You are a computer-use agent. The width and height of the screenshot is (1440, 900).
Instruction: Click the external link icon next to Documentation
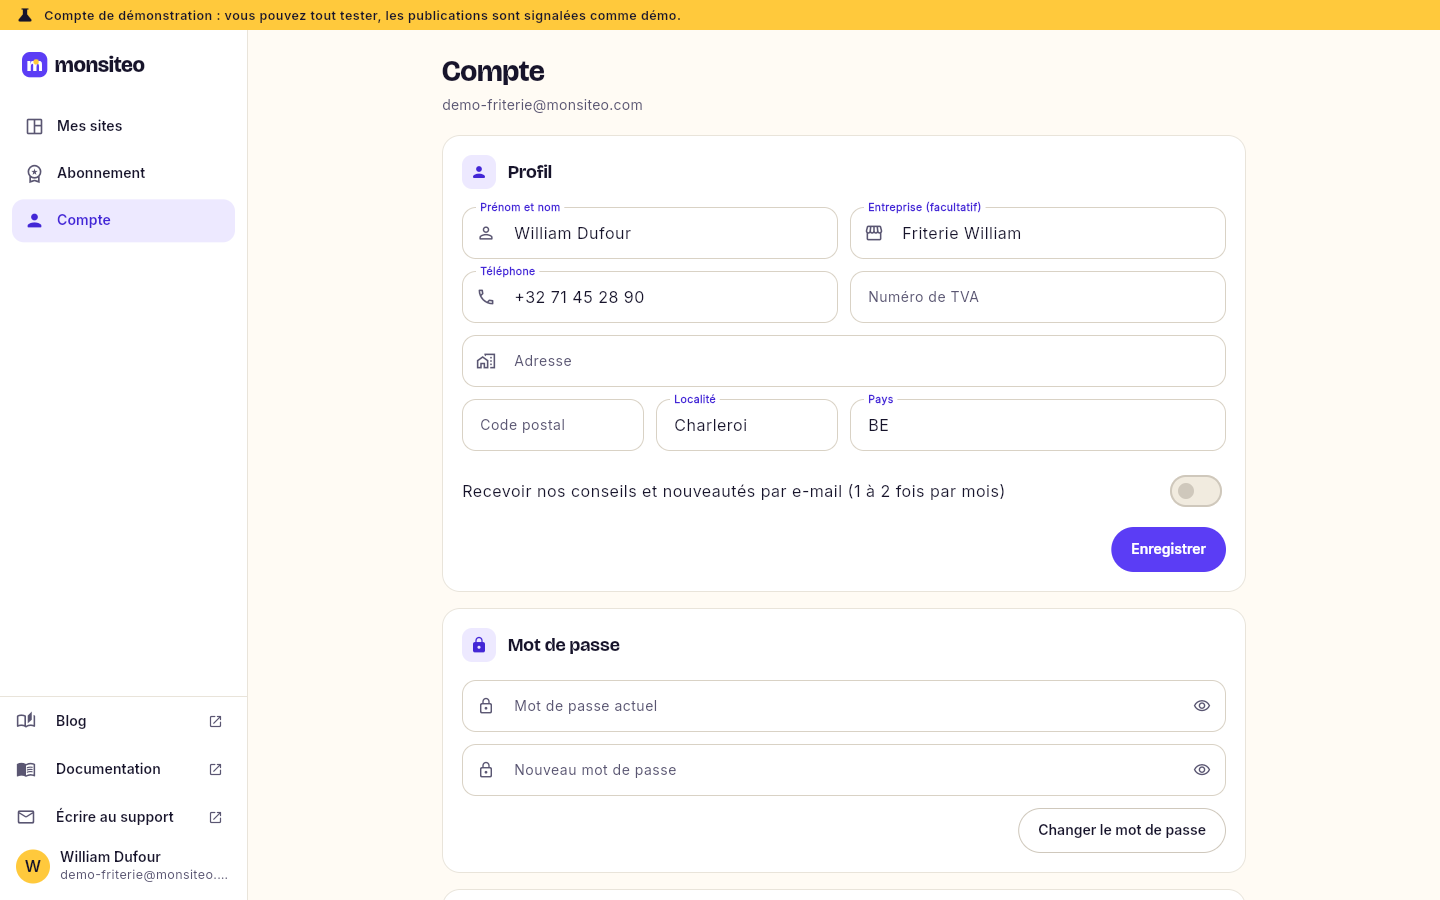coord(215,769)
